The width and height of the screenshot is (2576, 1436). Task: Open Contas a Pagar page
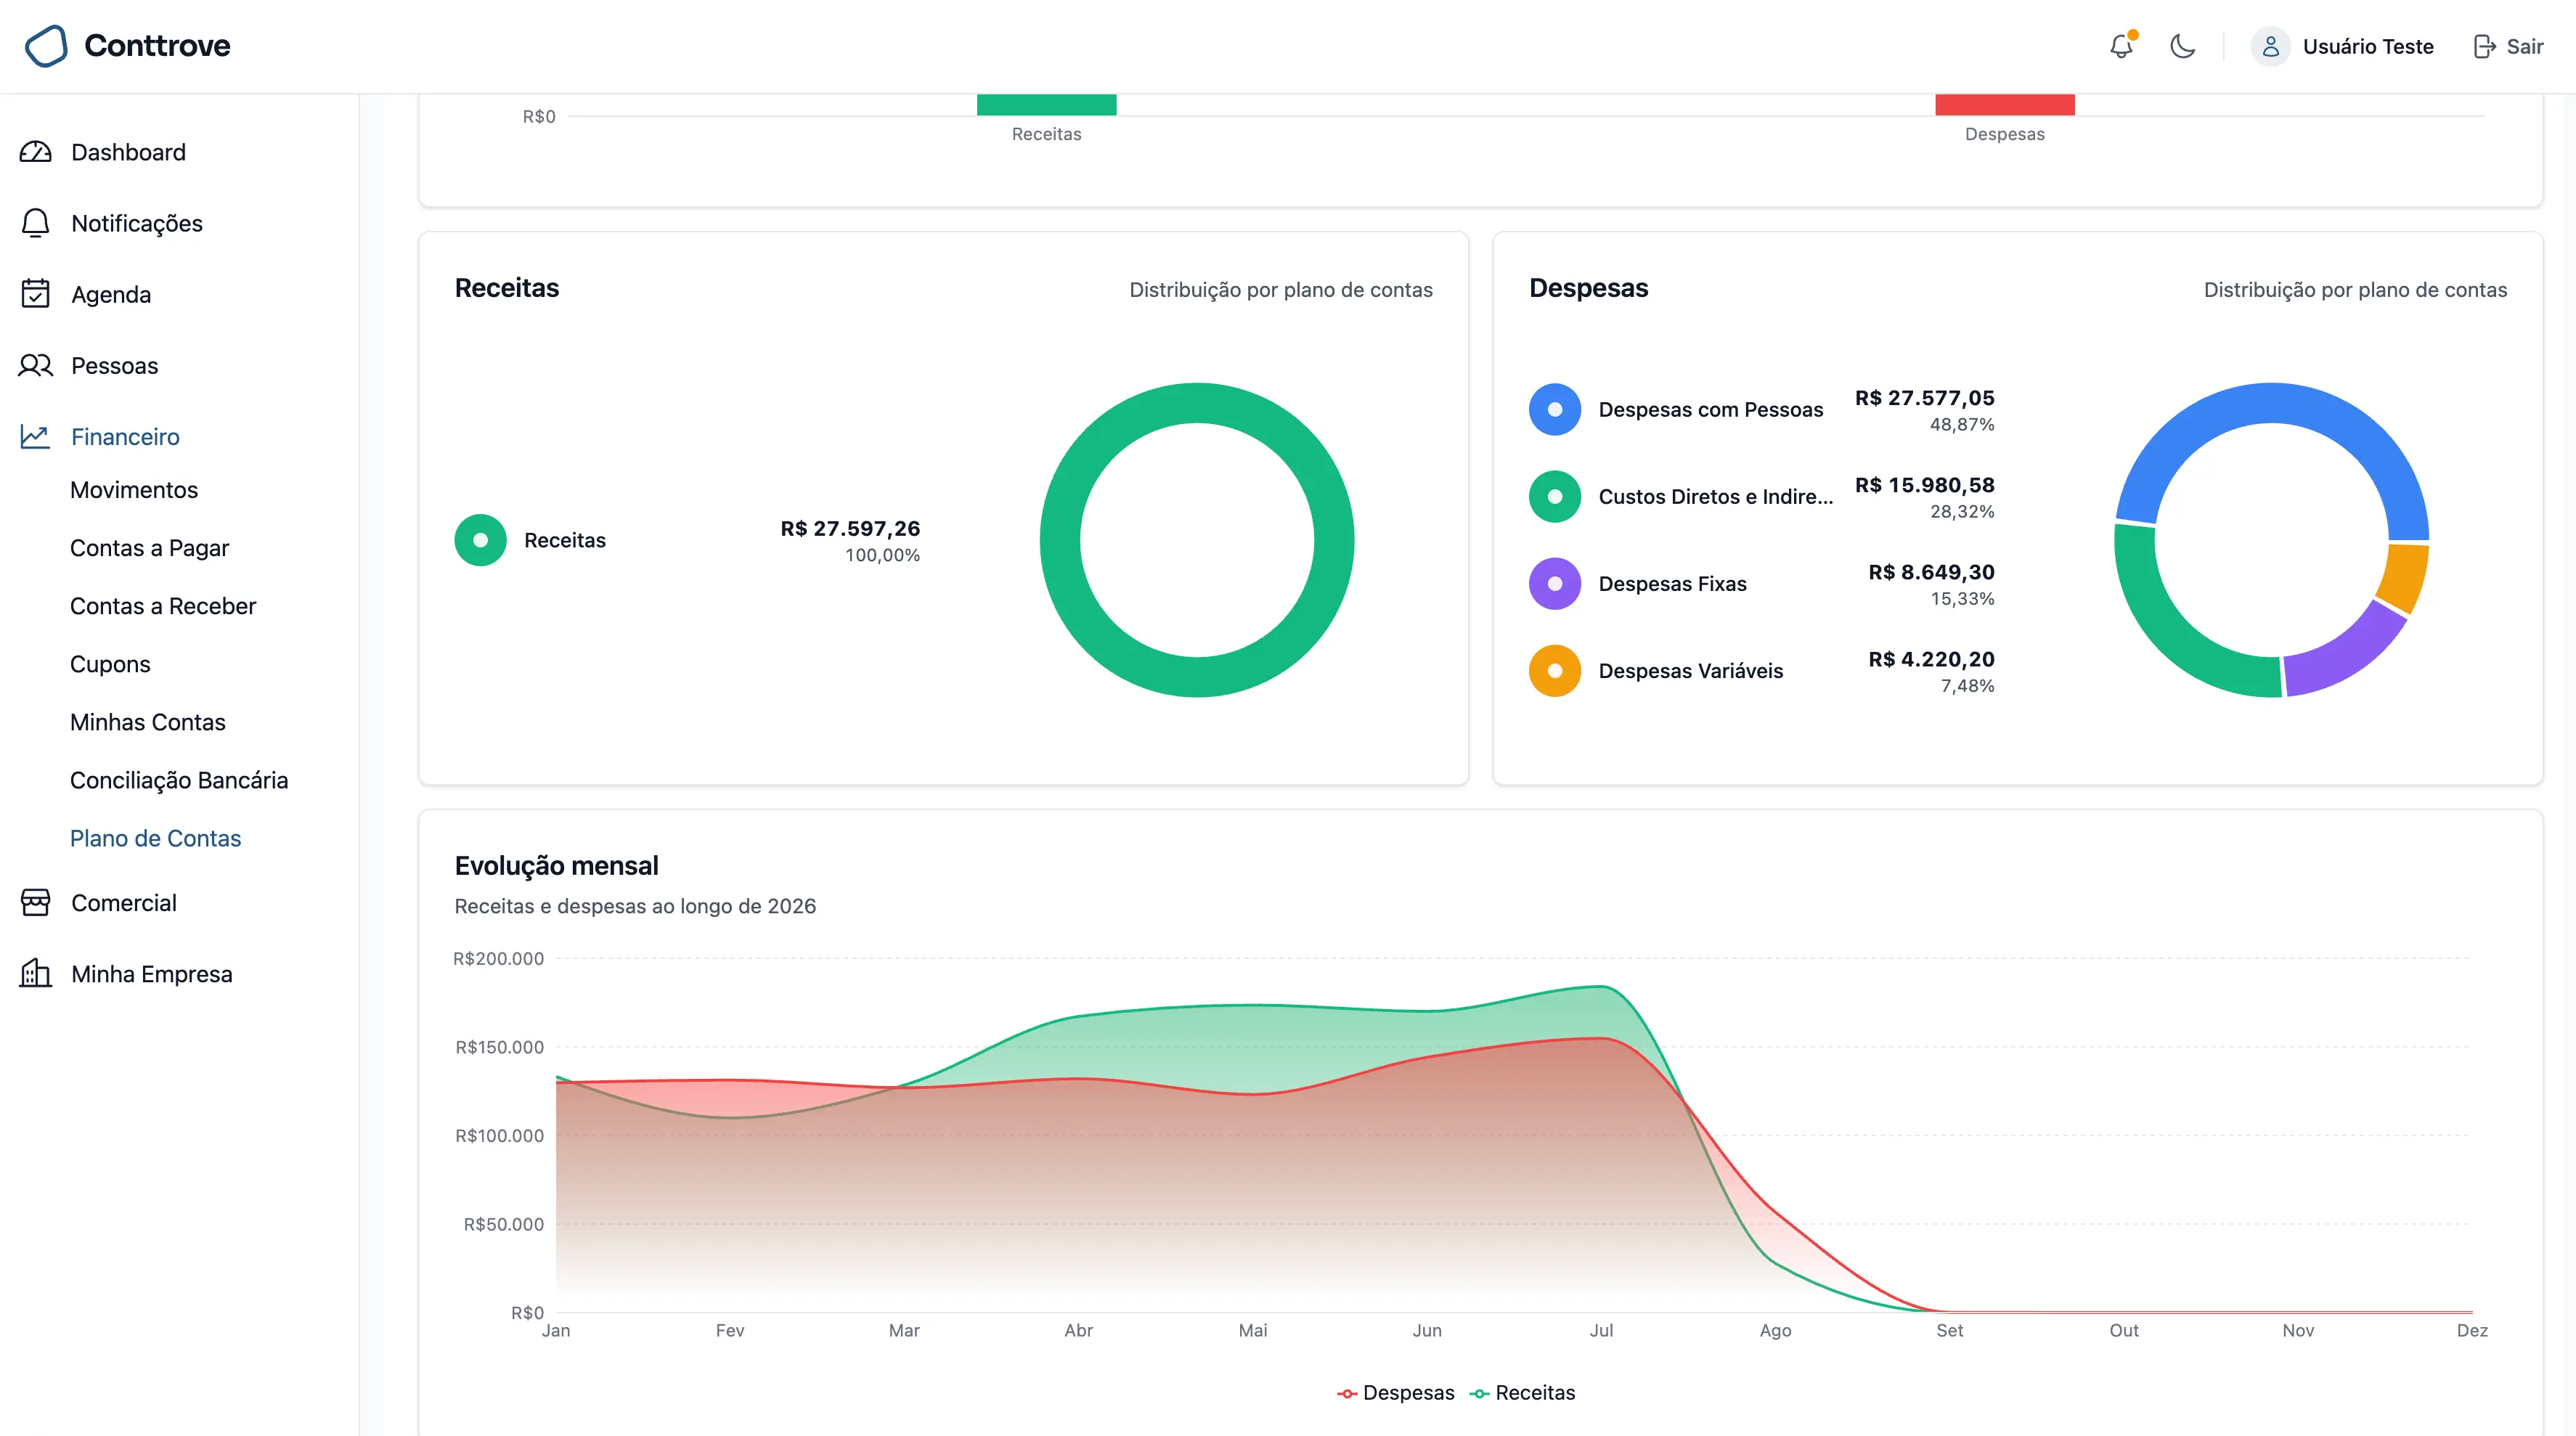pos(149,548)
